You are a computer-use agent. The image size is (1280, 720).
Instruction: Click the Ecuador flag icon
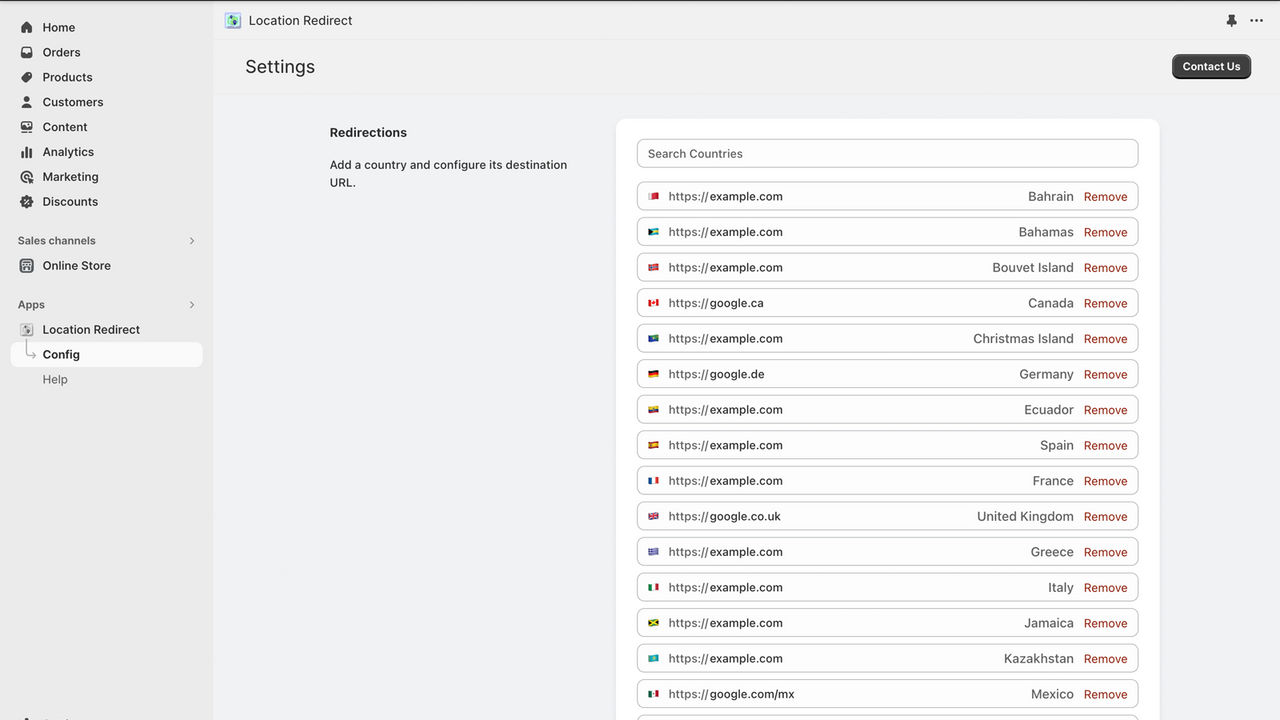pos(654,410)
